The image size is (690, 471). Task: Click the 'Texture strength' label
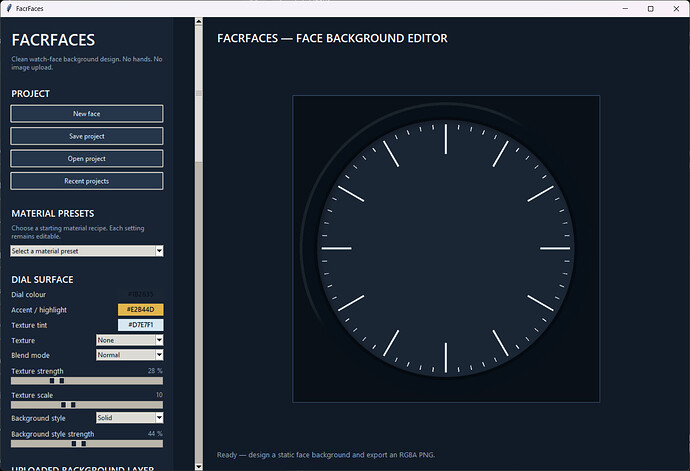coord(37,371)
